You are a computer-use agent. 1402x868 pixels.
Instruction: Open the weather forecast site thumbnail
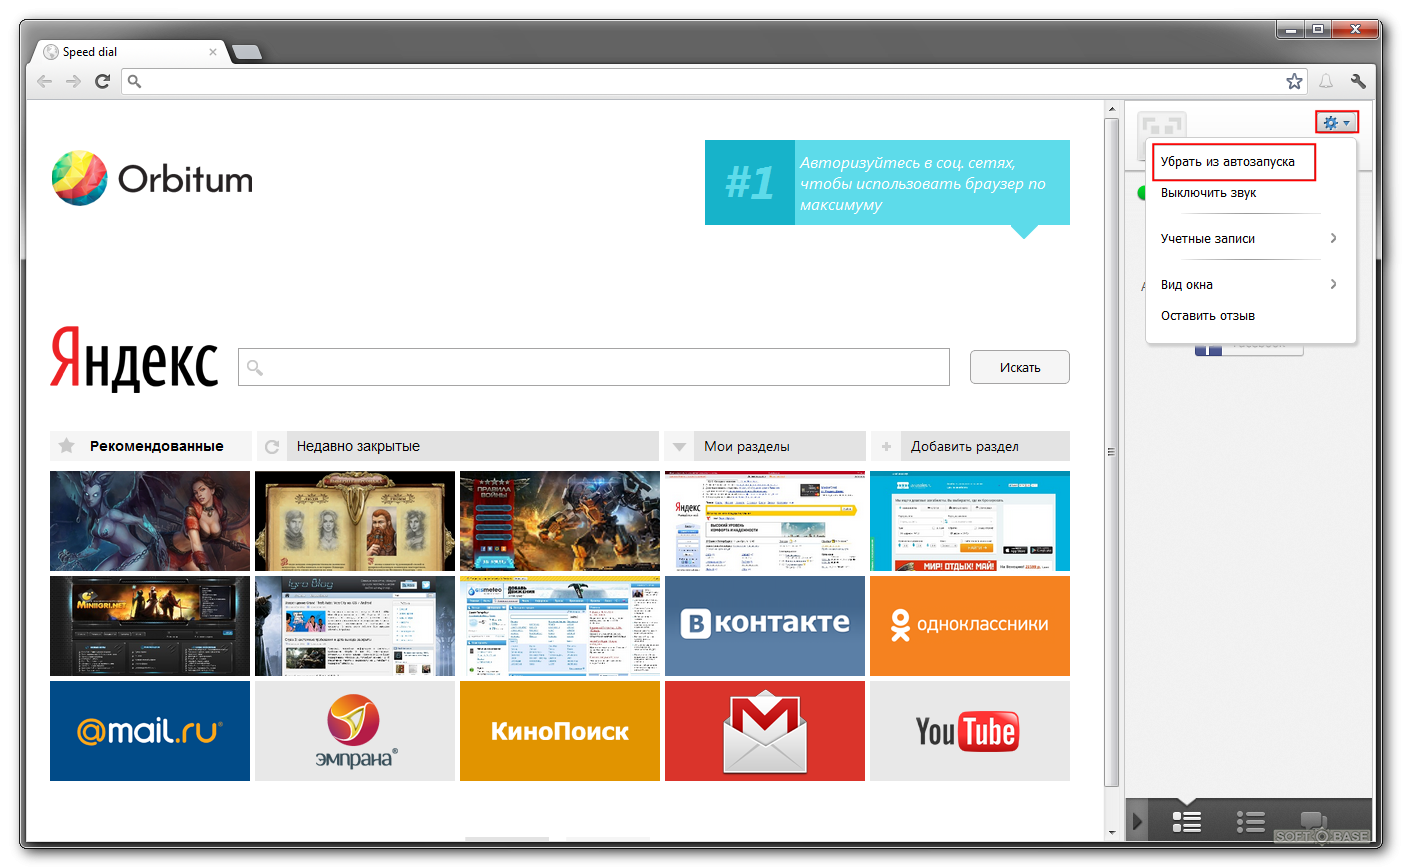pyautogui.click(x=560, y=626)
